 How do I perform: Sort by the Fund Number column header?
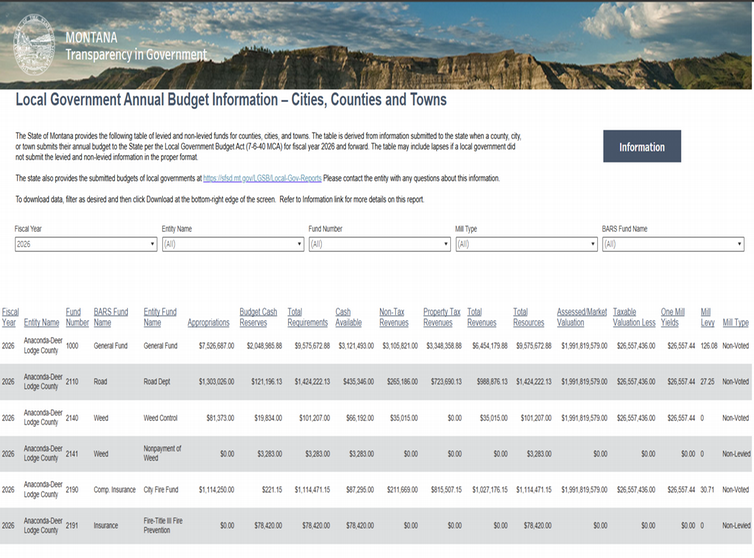coord(77,317)
